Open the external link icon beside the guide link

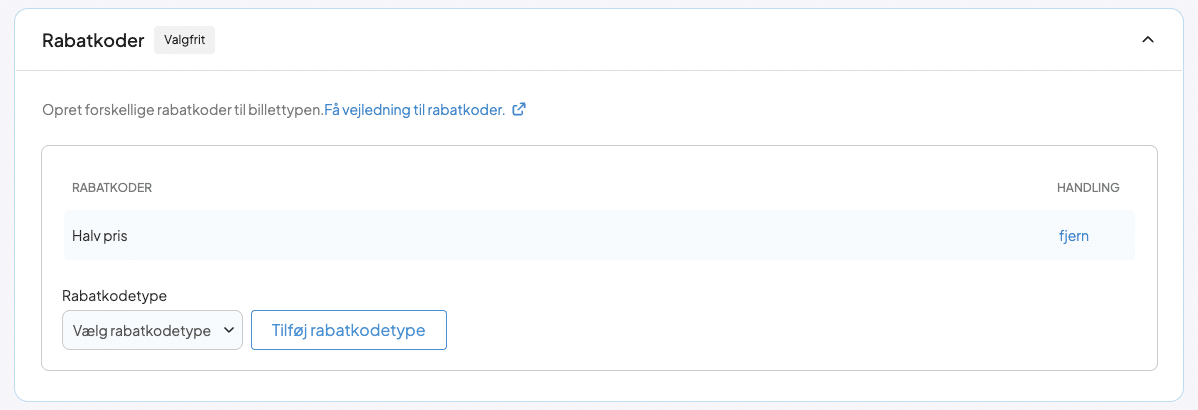click(519, 110)
